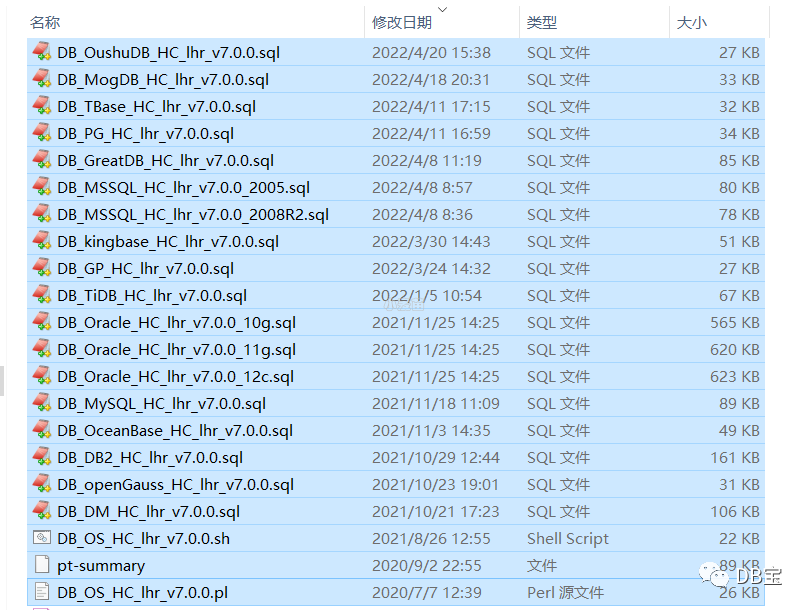Click the 85 KB size cell
The image size is (808, 610).
coord(739,161)
